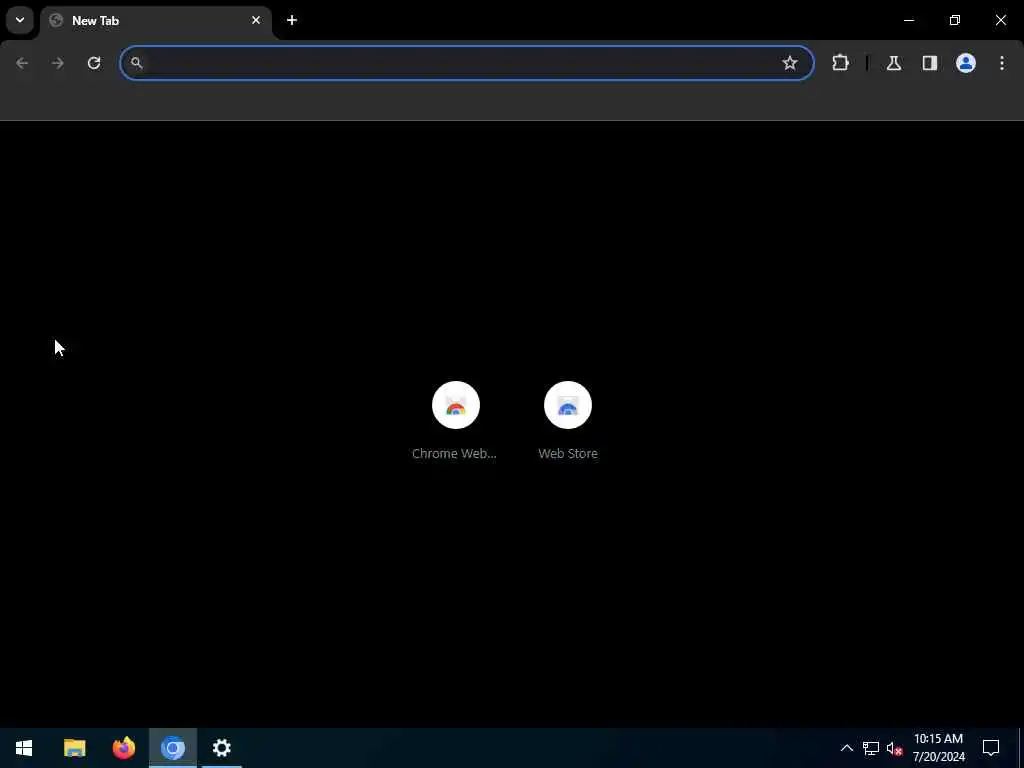Open Settings gear from taskbar
Image resolution: width=1024 pixels, height=768 pixels.
point(221,748)
